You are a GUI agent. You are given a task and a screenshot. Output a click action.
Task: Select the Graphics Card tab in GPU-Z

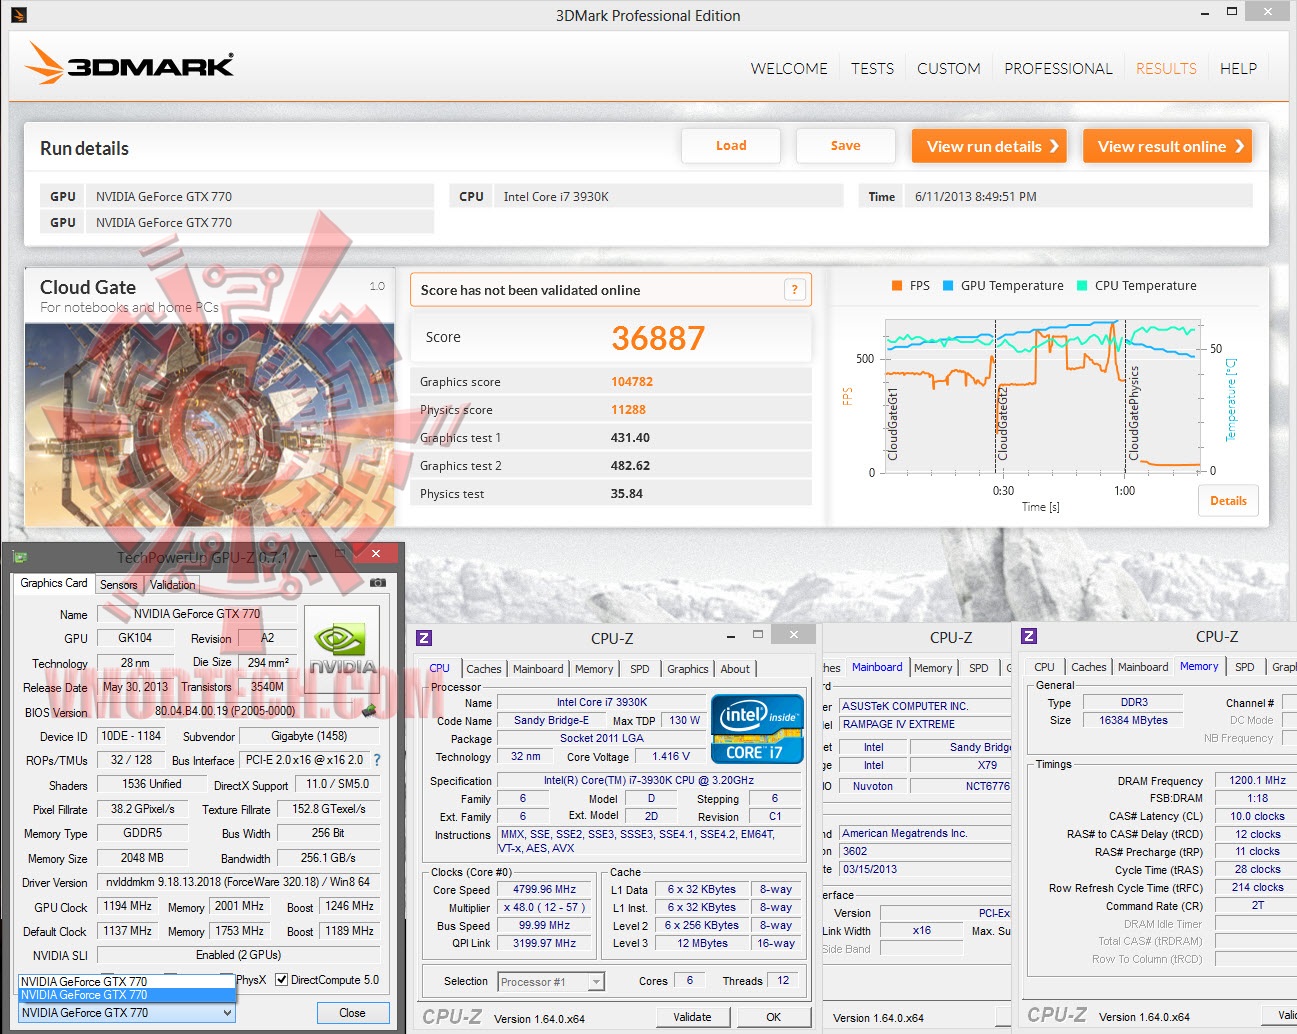pyautogui.click(x=54, y=583)
